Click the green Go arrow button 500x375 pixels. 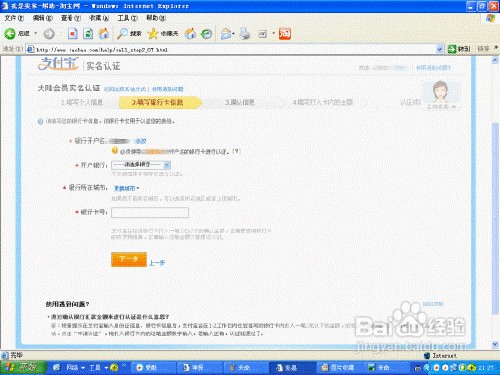(x=452, y=49)
